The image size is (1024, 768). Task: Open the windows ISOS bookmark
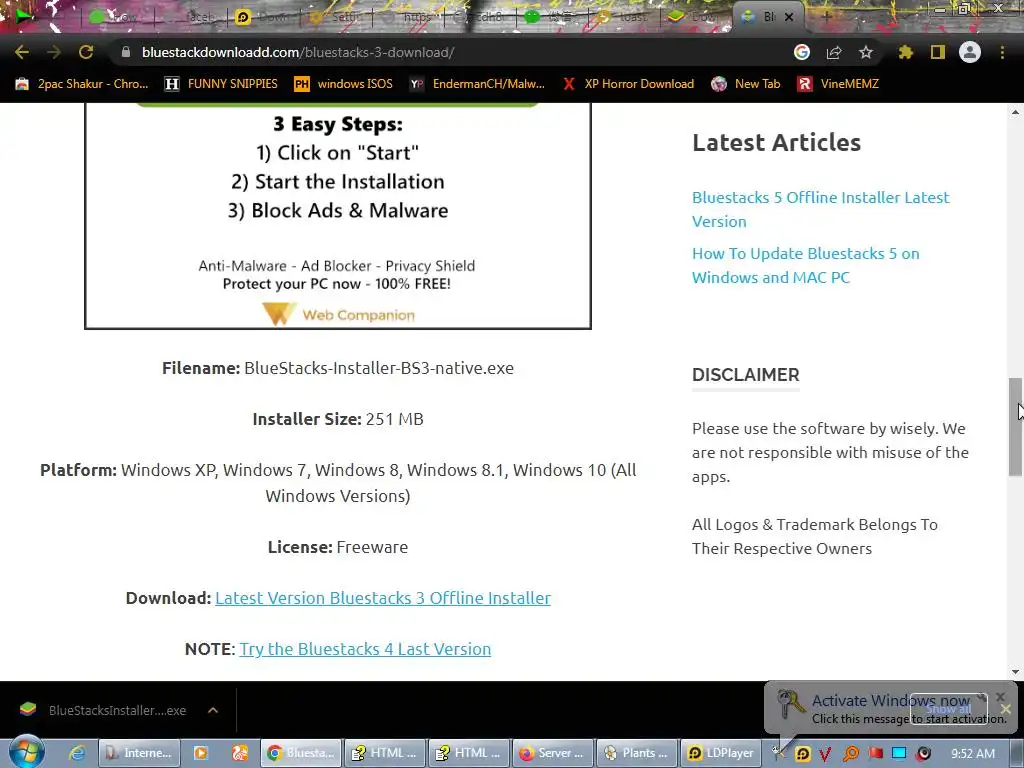tap(344, 84)
